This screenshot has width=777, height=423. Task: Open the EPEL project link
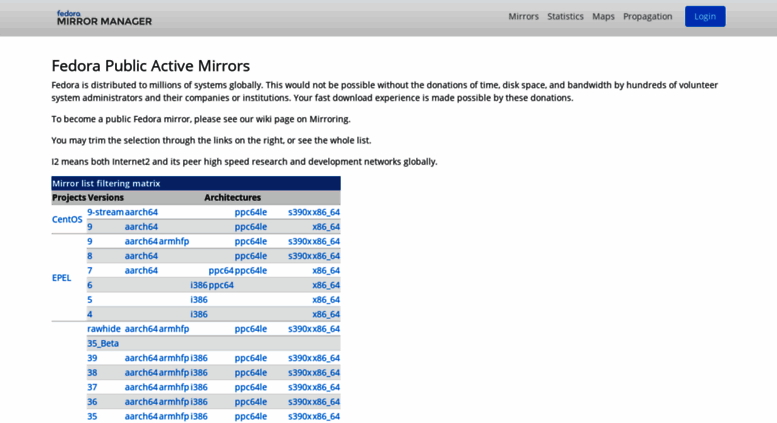(61, 278)
